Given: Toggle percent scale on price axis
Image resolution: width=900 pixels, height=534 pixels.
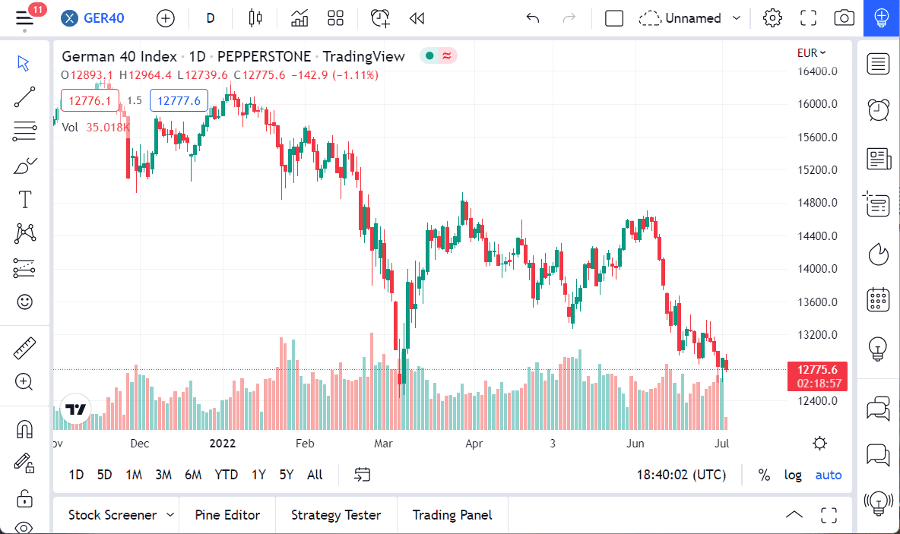Looking at the screenshot, I should tap(764, 475).
